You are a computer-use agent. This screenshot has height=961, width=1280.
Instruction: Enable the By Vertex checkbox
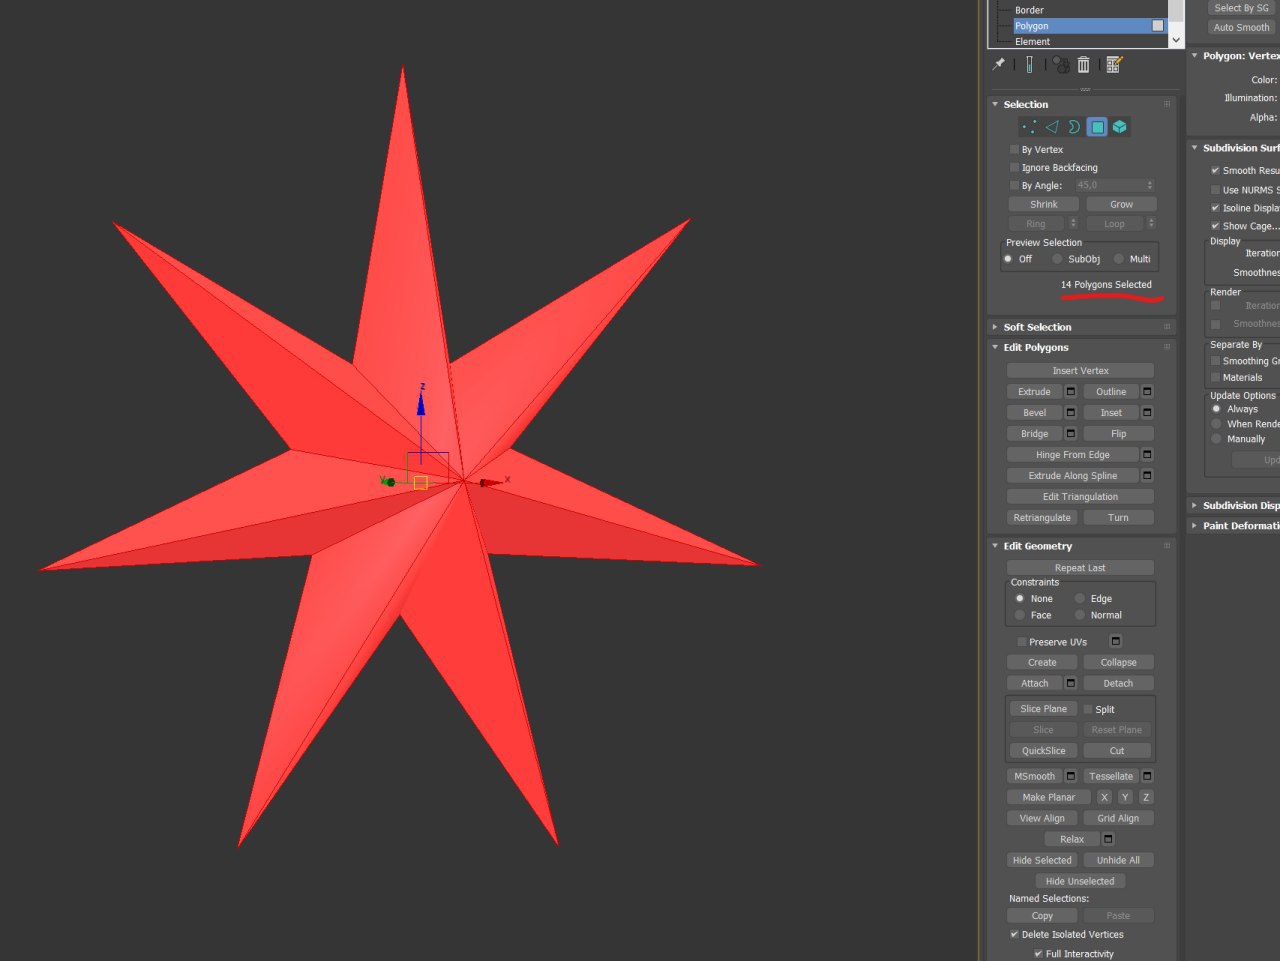click(1014, 150)
